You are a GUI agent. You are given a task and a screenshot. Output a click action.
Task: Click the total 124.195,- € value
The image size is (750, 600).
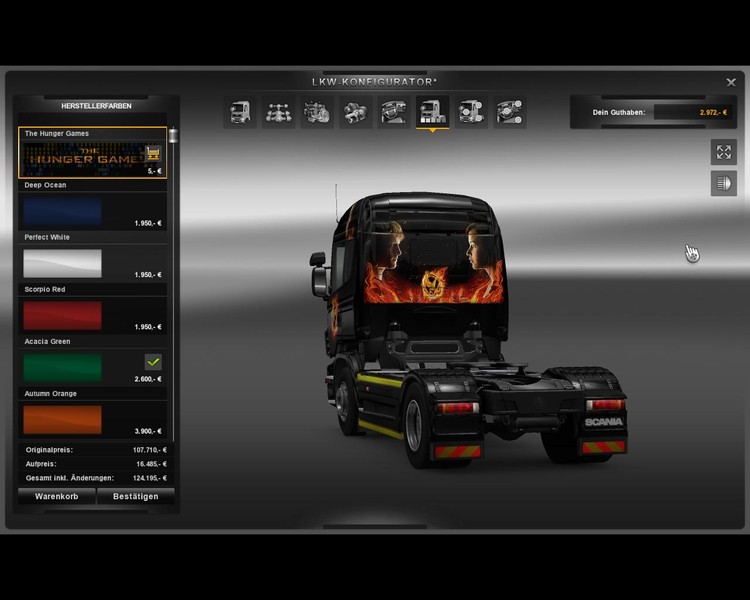[150, 478]
